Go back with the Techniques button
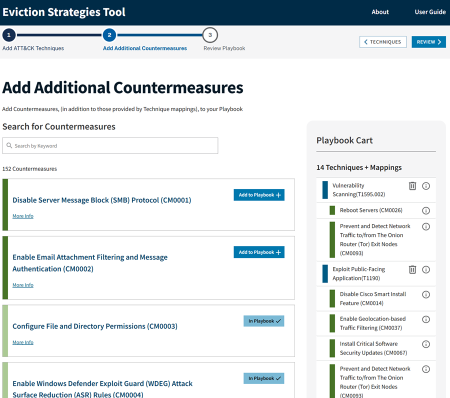The height and width of the screenshot is (398, 450). pyautogui.click(x=383, y=42)
